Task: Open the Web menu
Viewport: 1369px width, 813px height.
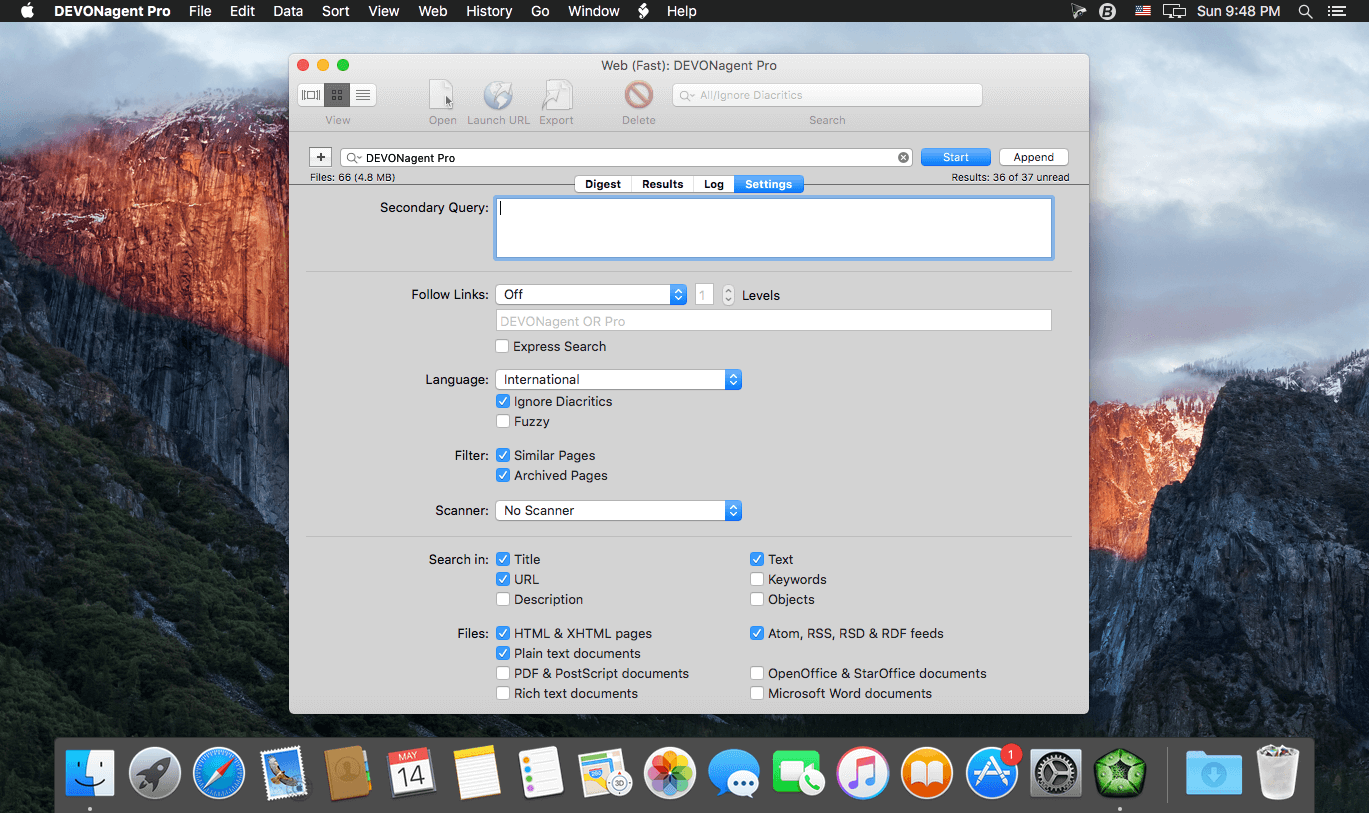Action: tap(433, 11)
